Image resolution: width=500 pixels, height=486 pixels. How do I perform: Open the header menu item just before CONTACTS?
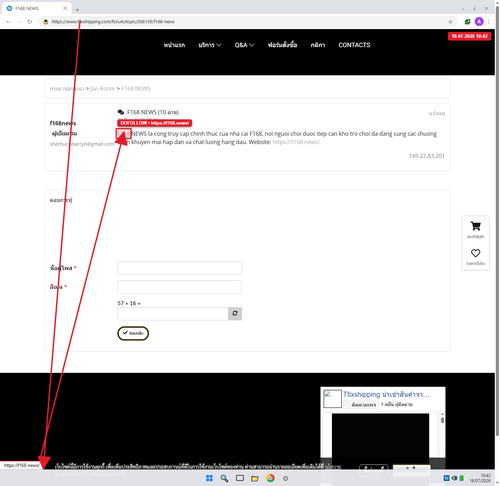click(x=318, y=45)
